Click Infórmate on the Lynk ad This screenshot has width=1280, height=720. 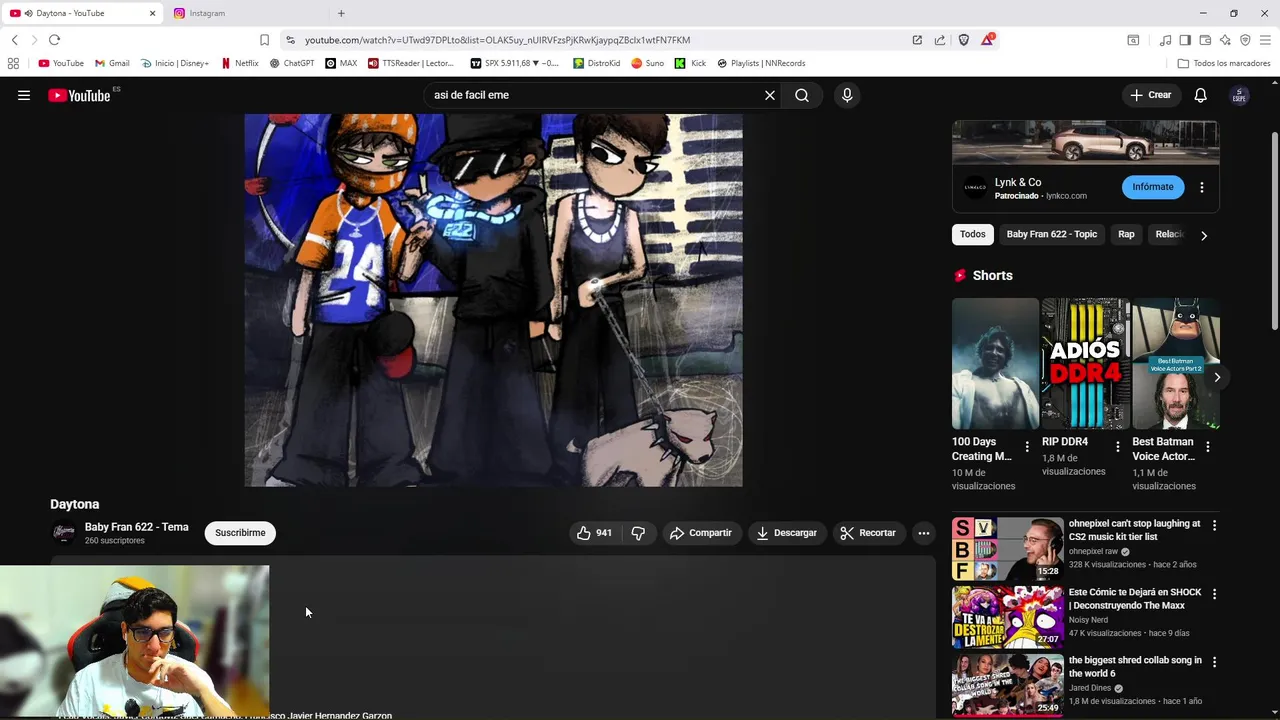click(x=1153, y=187)
